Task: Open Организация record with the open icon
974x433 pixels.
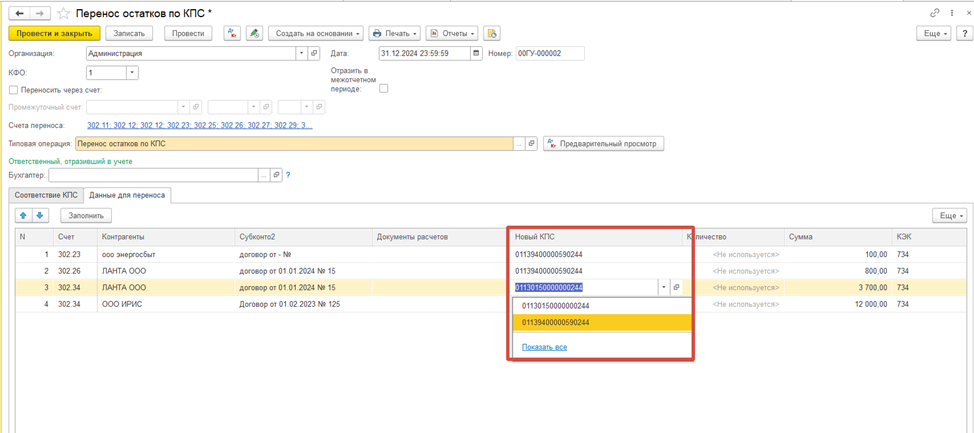Action: [x=314, y=53]
